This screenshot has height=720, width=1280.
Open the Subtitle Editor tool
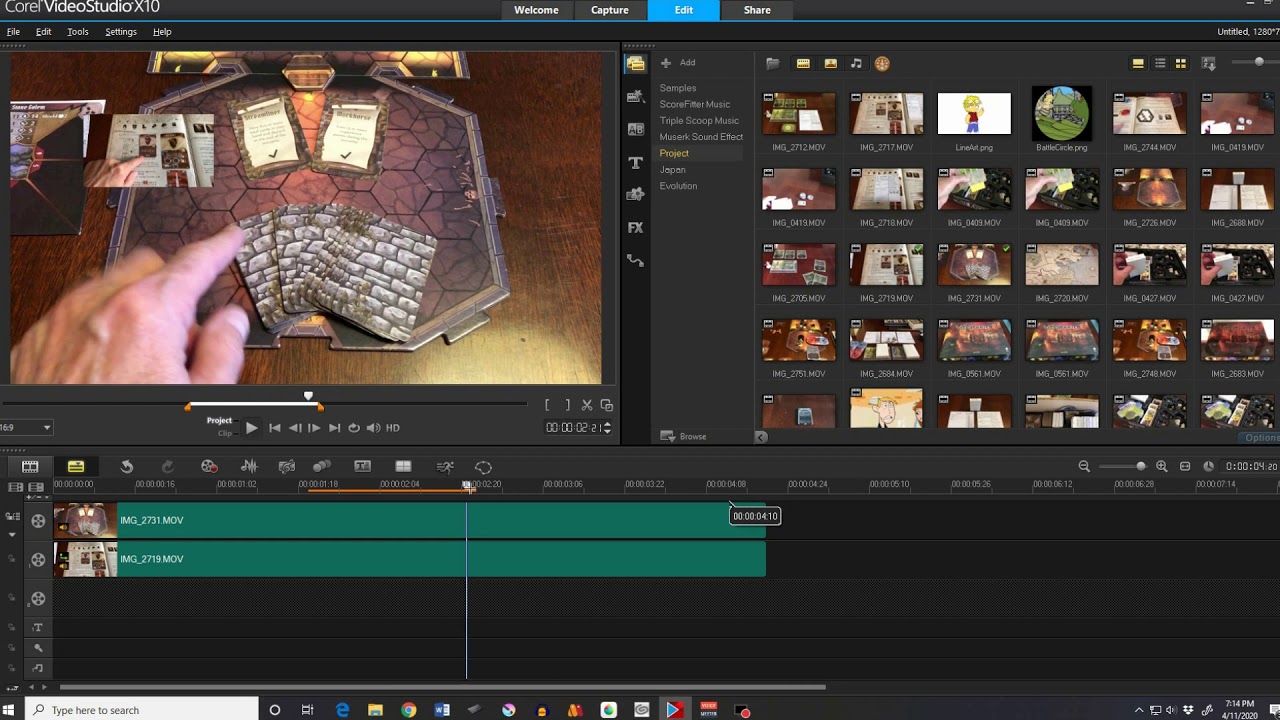point(362,467)
